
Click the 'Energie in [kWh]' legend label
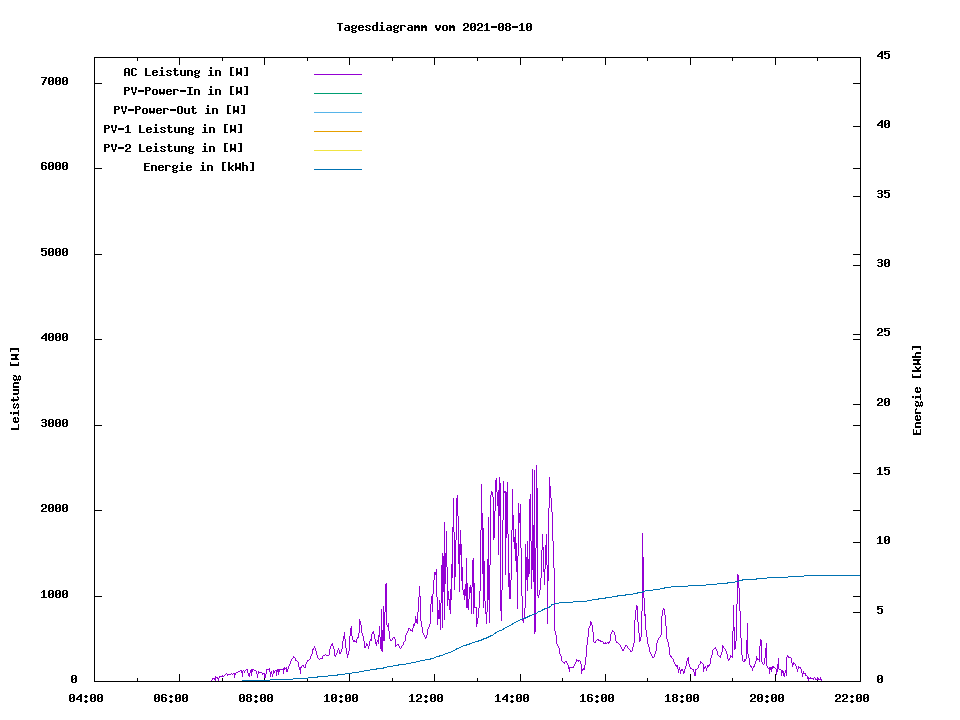199,167
